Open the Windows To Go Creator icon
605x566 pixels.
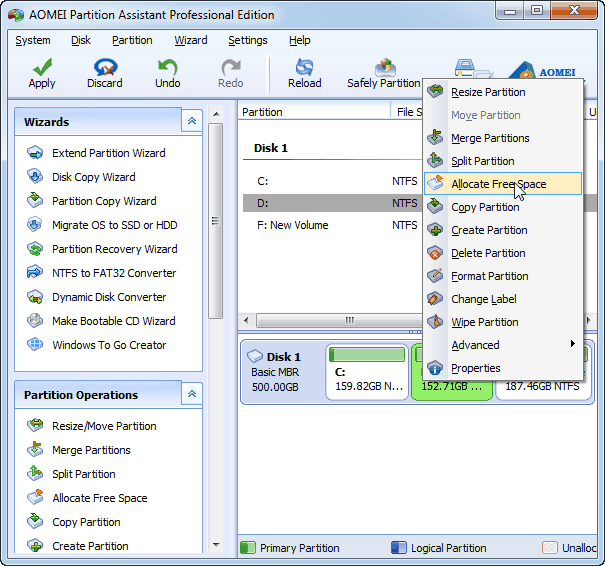click(x=35, y=345)
